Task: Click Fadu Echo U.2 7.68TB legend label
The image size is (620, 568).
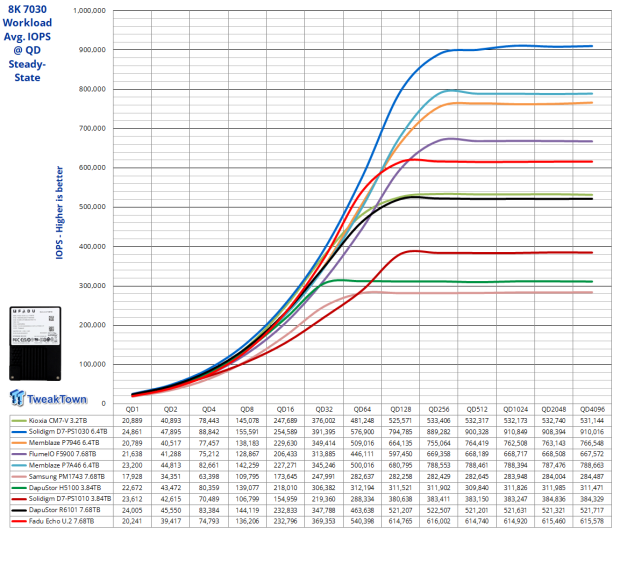Action: coord(61,522)
